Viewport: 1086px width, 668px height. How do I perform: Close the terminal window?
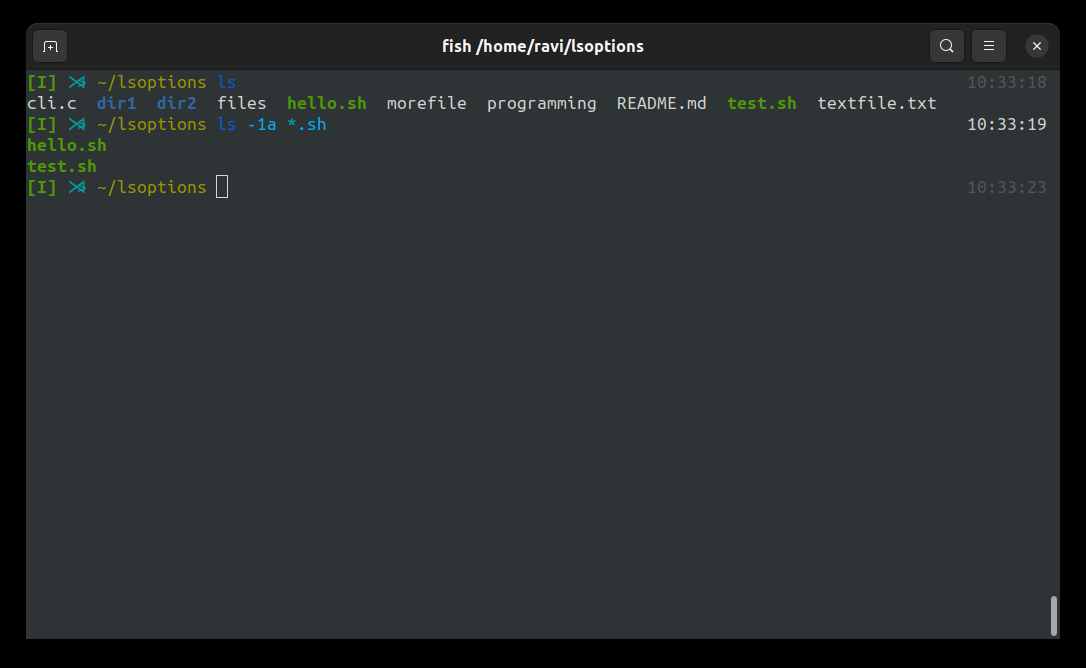coord(1037,46)
